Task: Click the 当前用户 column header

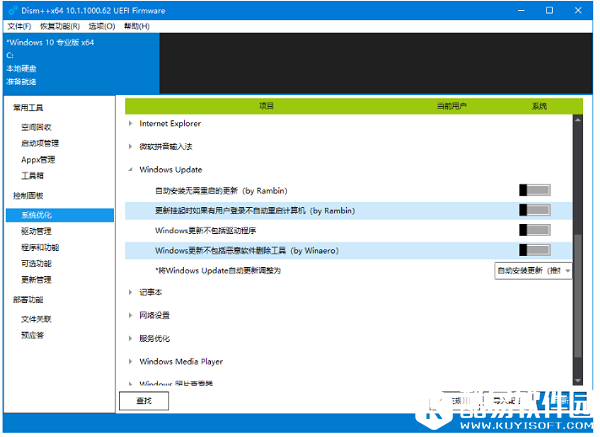Action: click(x=452, y=106)
